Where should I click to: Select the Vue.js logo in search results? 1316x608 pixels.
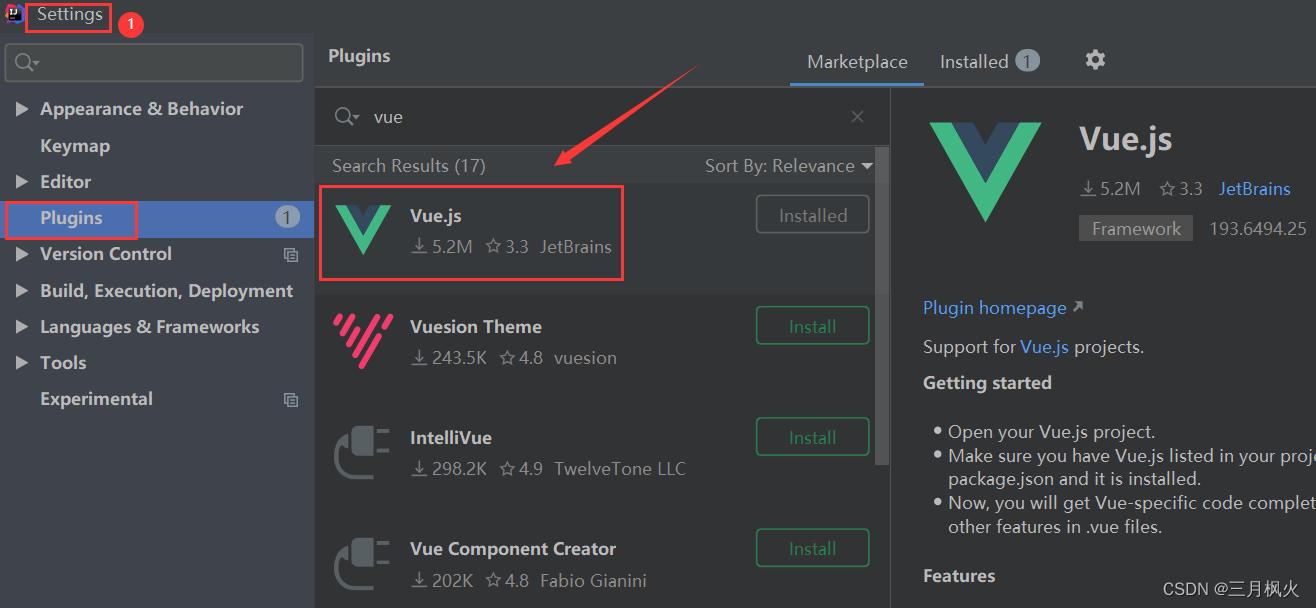tap(363, 230)
